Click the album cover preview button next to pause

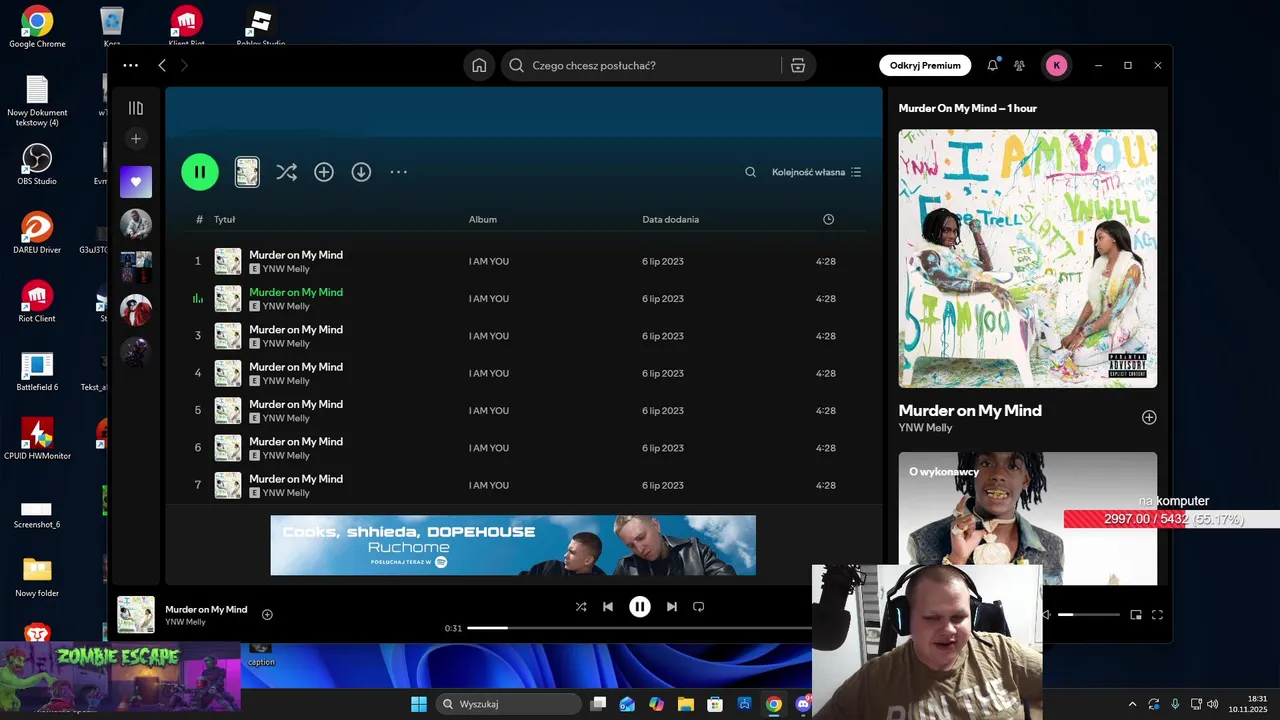(247, 172)
